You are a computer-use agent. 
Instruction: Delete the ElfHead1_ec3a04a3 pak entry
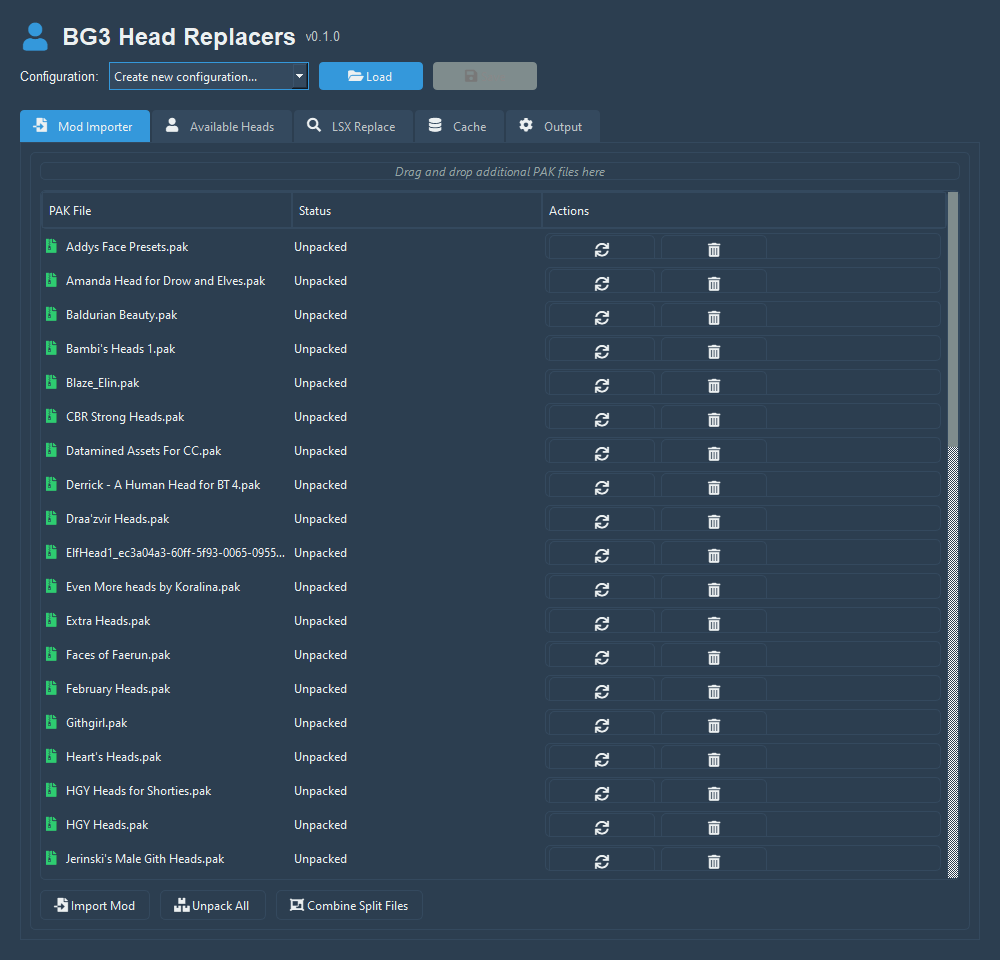714,554
